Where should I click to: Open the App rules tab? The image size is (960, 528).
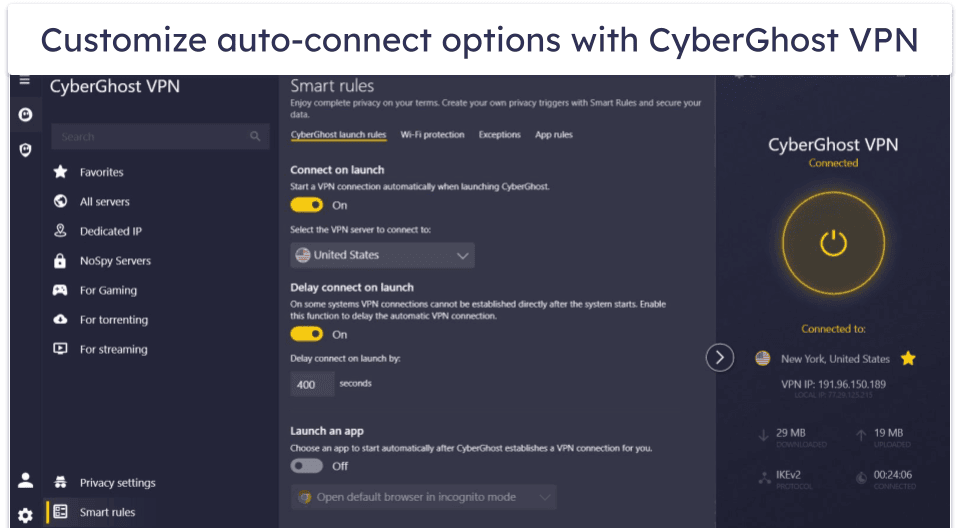554,134
